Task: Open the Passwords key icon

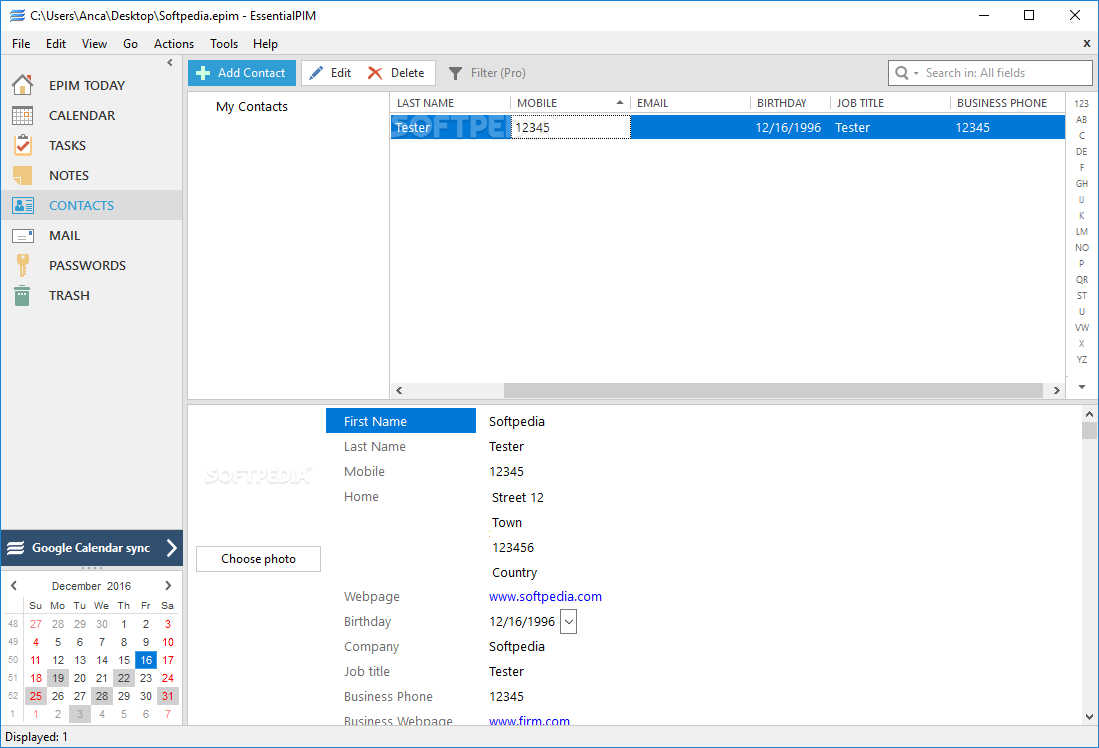Action: tap(22, 266)
